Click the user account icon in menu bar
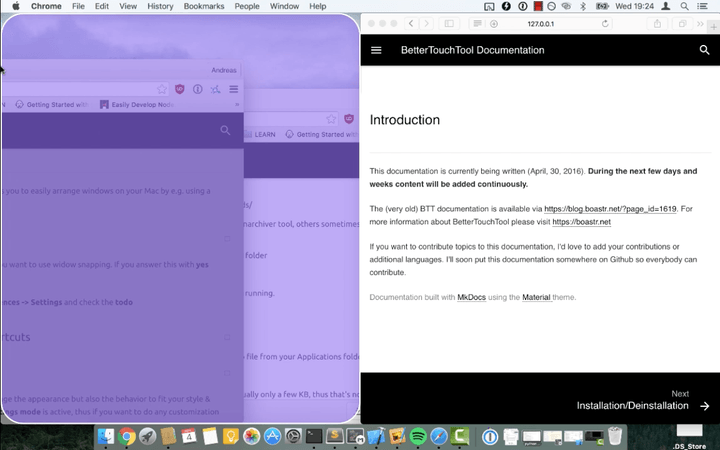The height and width of the screenshot is (450, 720). click(666, 6)
